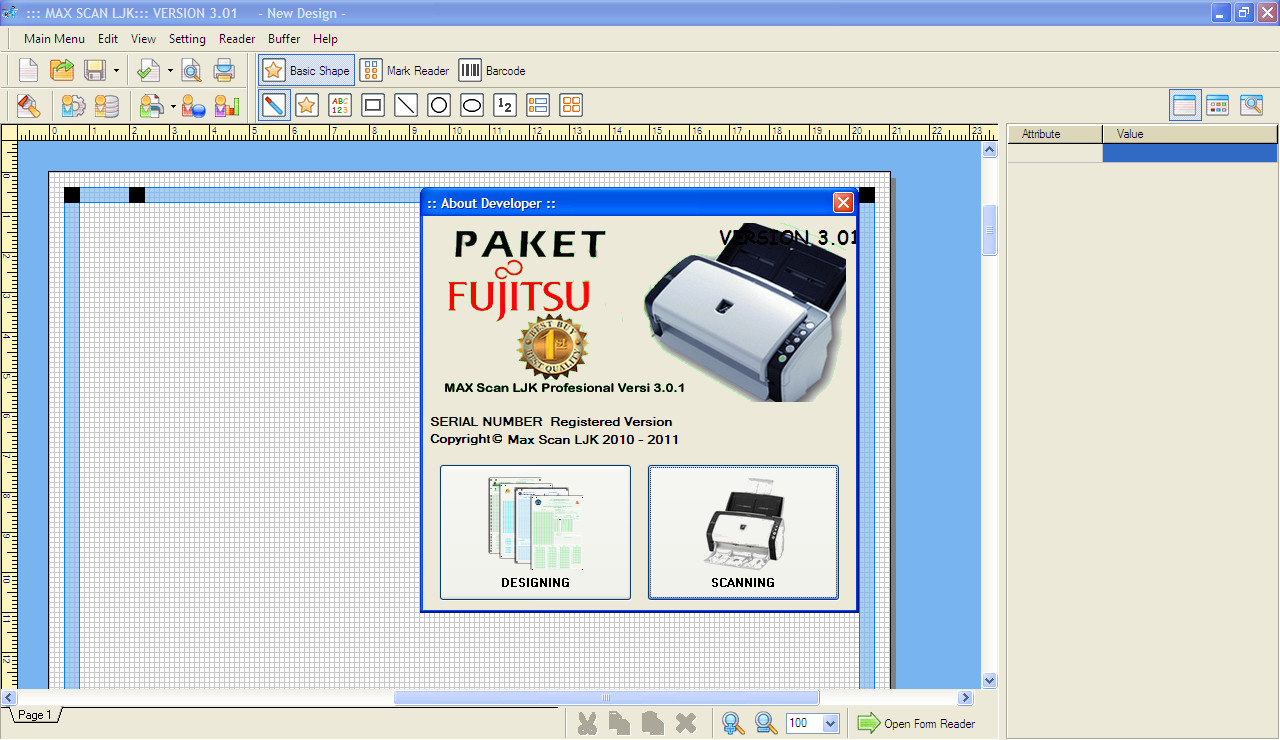Open the Buffer menu
Viewport: 1280px width, 740px height.
pos(284,39)
